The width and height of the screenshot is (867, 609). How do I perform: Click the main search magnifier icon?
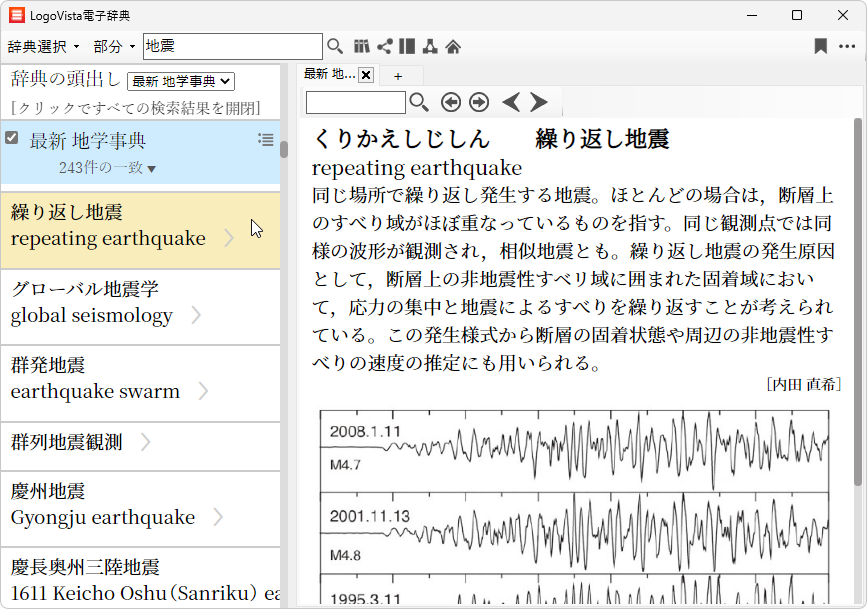coord(335,46)
